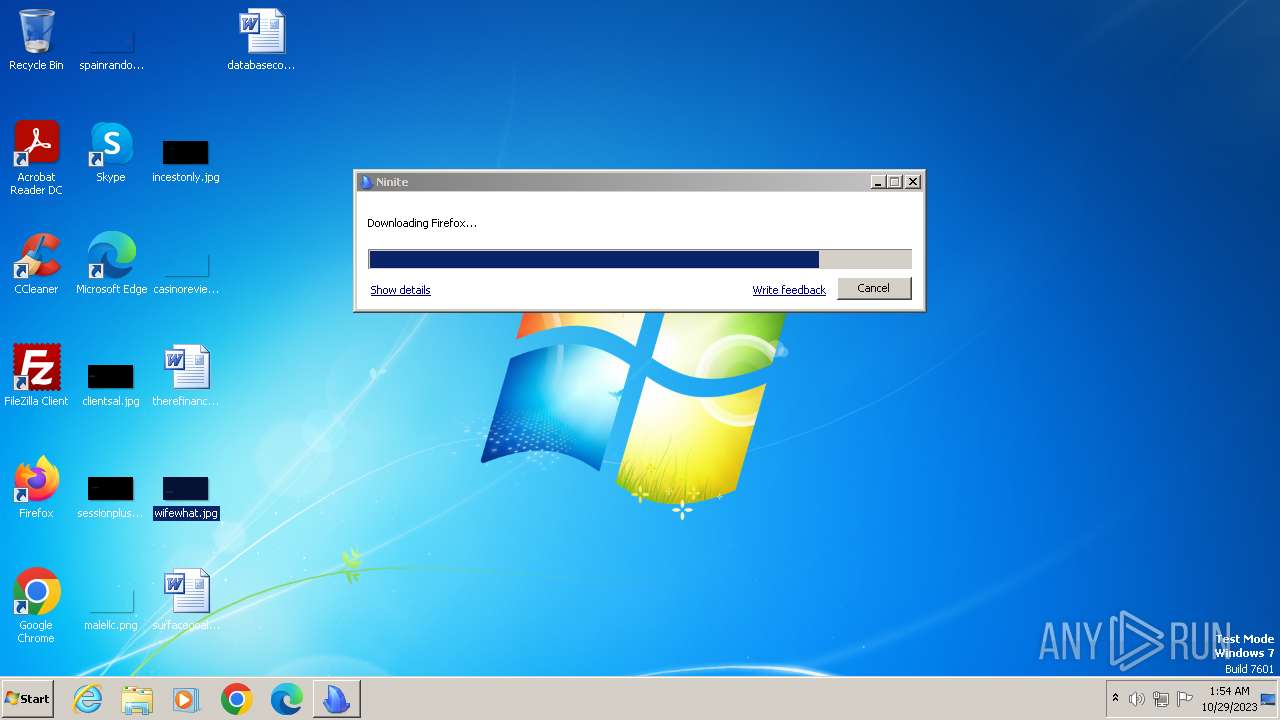Select the sessionplus... desktop file
1280x720 pixels.
[111, 496]
